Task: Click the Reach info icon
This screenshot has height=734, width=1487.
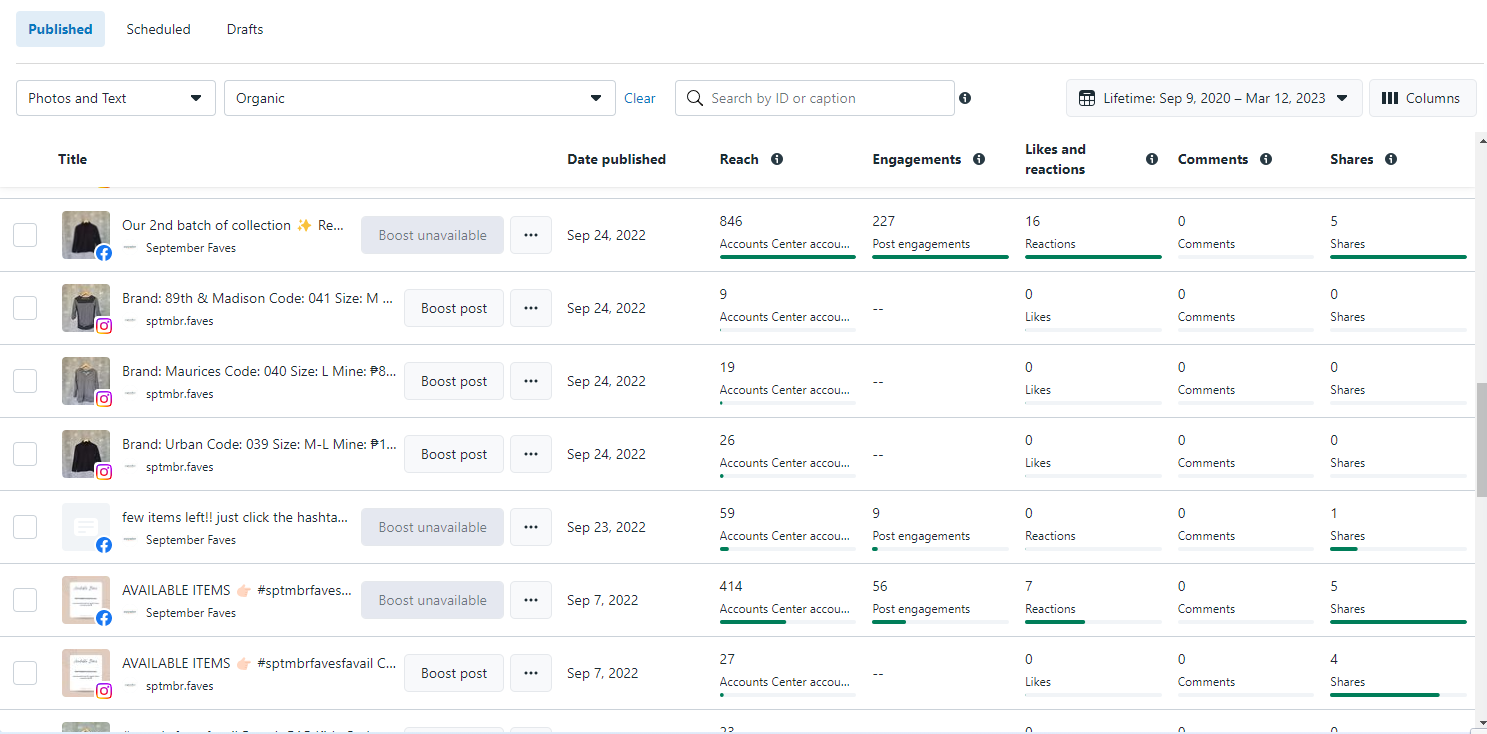Action: pyautogui.click(x=777, y=160)
